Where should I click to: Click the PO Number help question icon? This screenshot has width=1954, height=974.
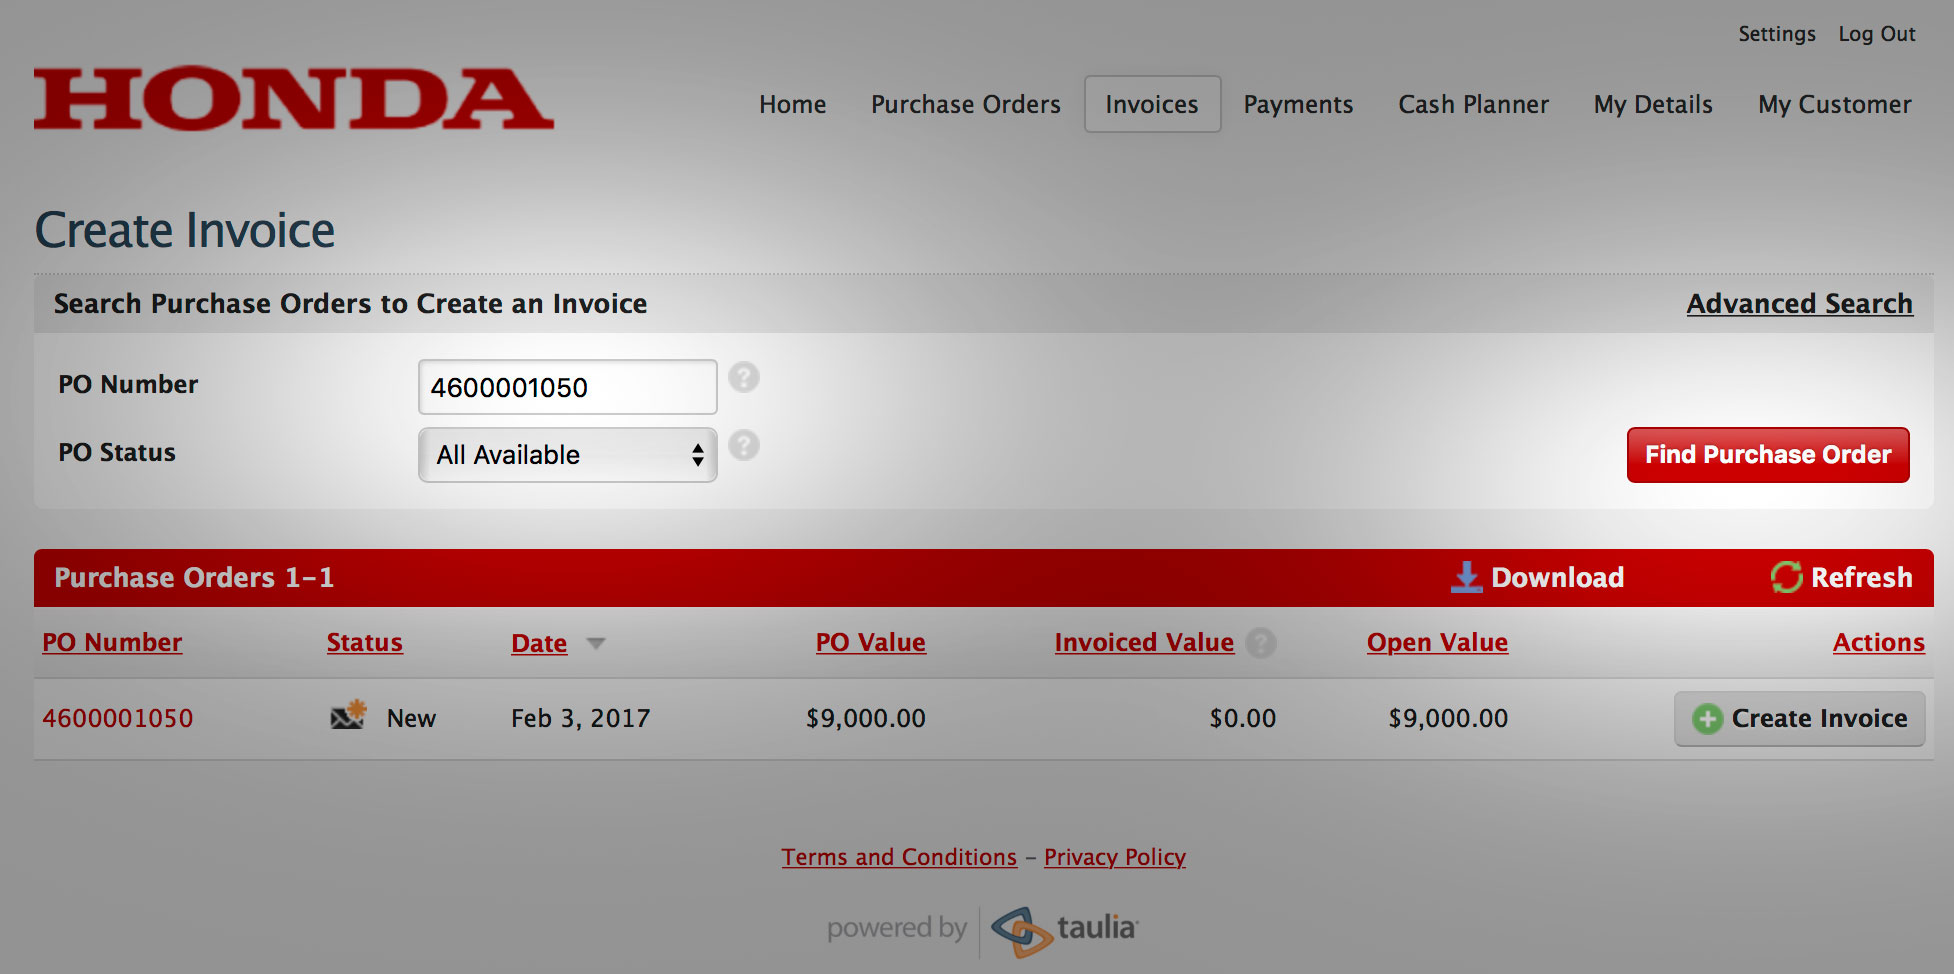744,378
